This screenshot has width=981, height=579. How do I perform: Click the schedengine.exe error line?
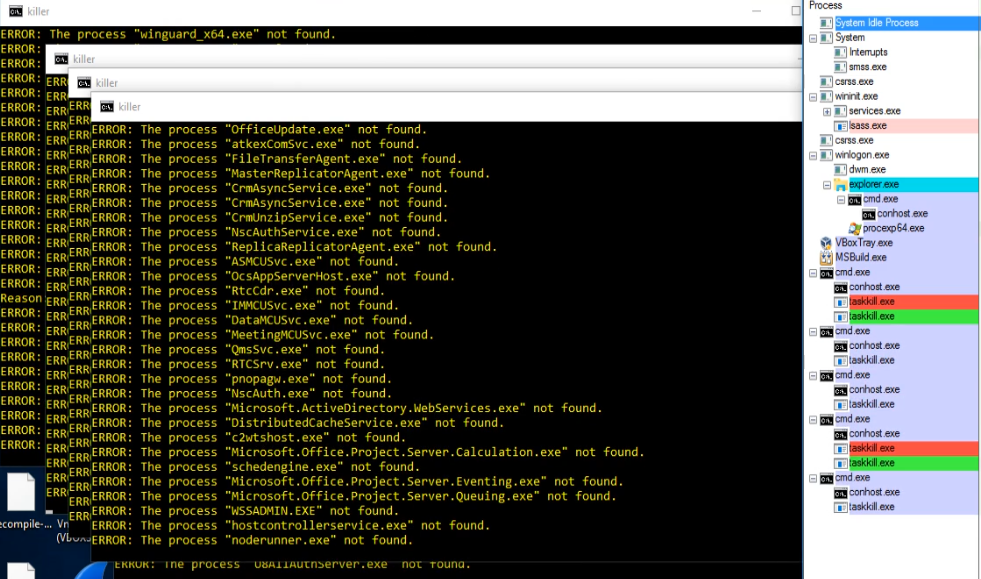tap(255, 467)
